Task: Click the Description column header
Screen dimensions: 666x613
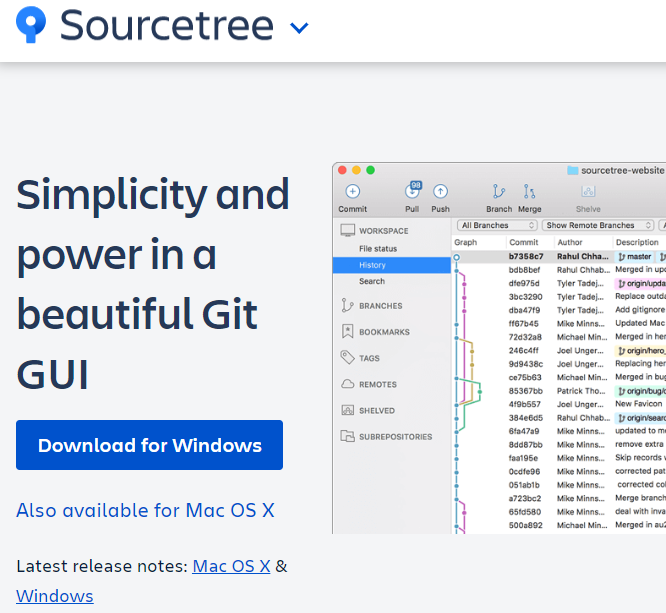Action: point(637,242)
